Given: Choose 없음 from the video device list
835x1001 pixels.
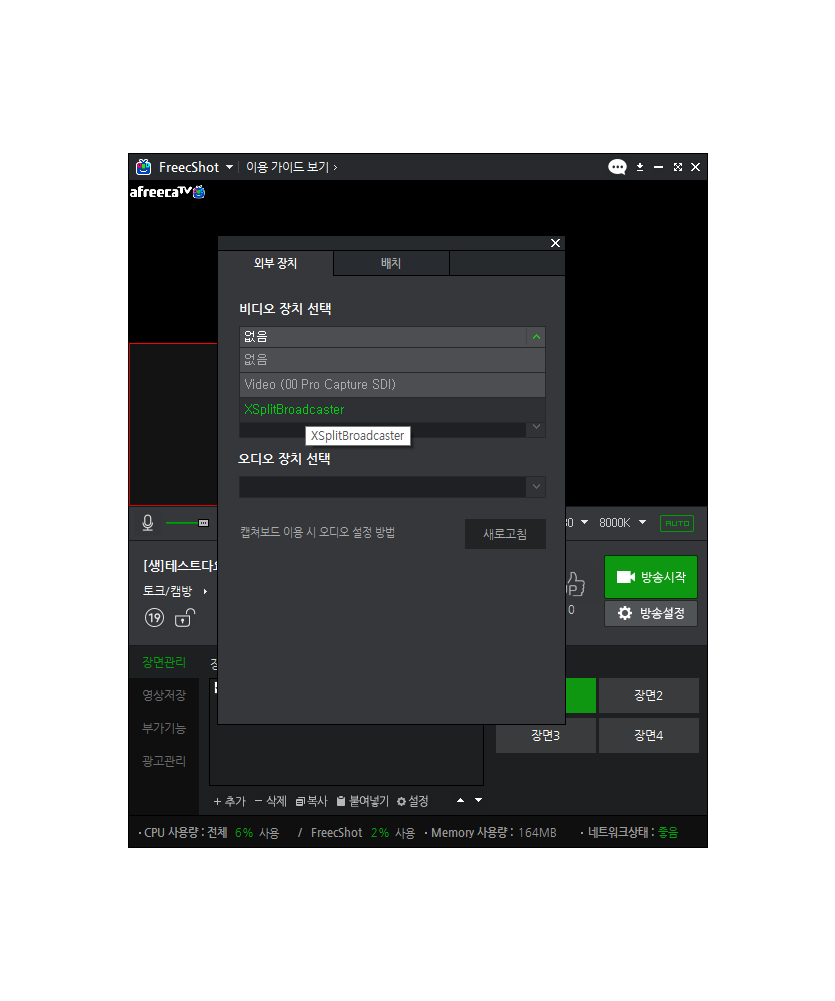Looking at the screenshot, I should point(392,359).
